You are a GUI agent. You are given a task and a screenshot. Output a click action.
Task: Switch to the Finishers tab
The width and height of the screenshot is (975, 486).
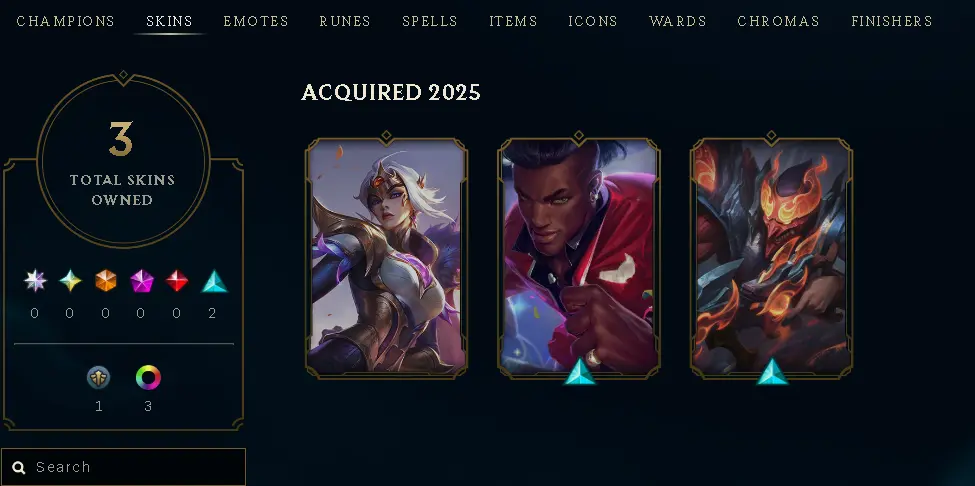click(x=892, y=21)
